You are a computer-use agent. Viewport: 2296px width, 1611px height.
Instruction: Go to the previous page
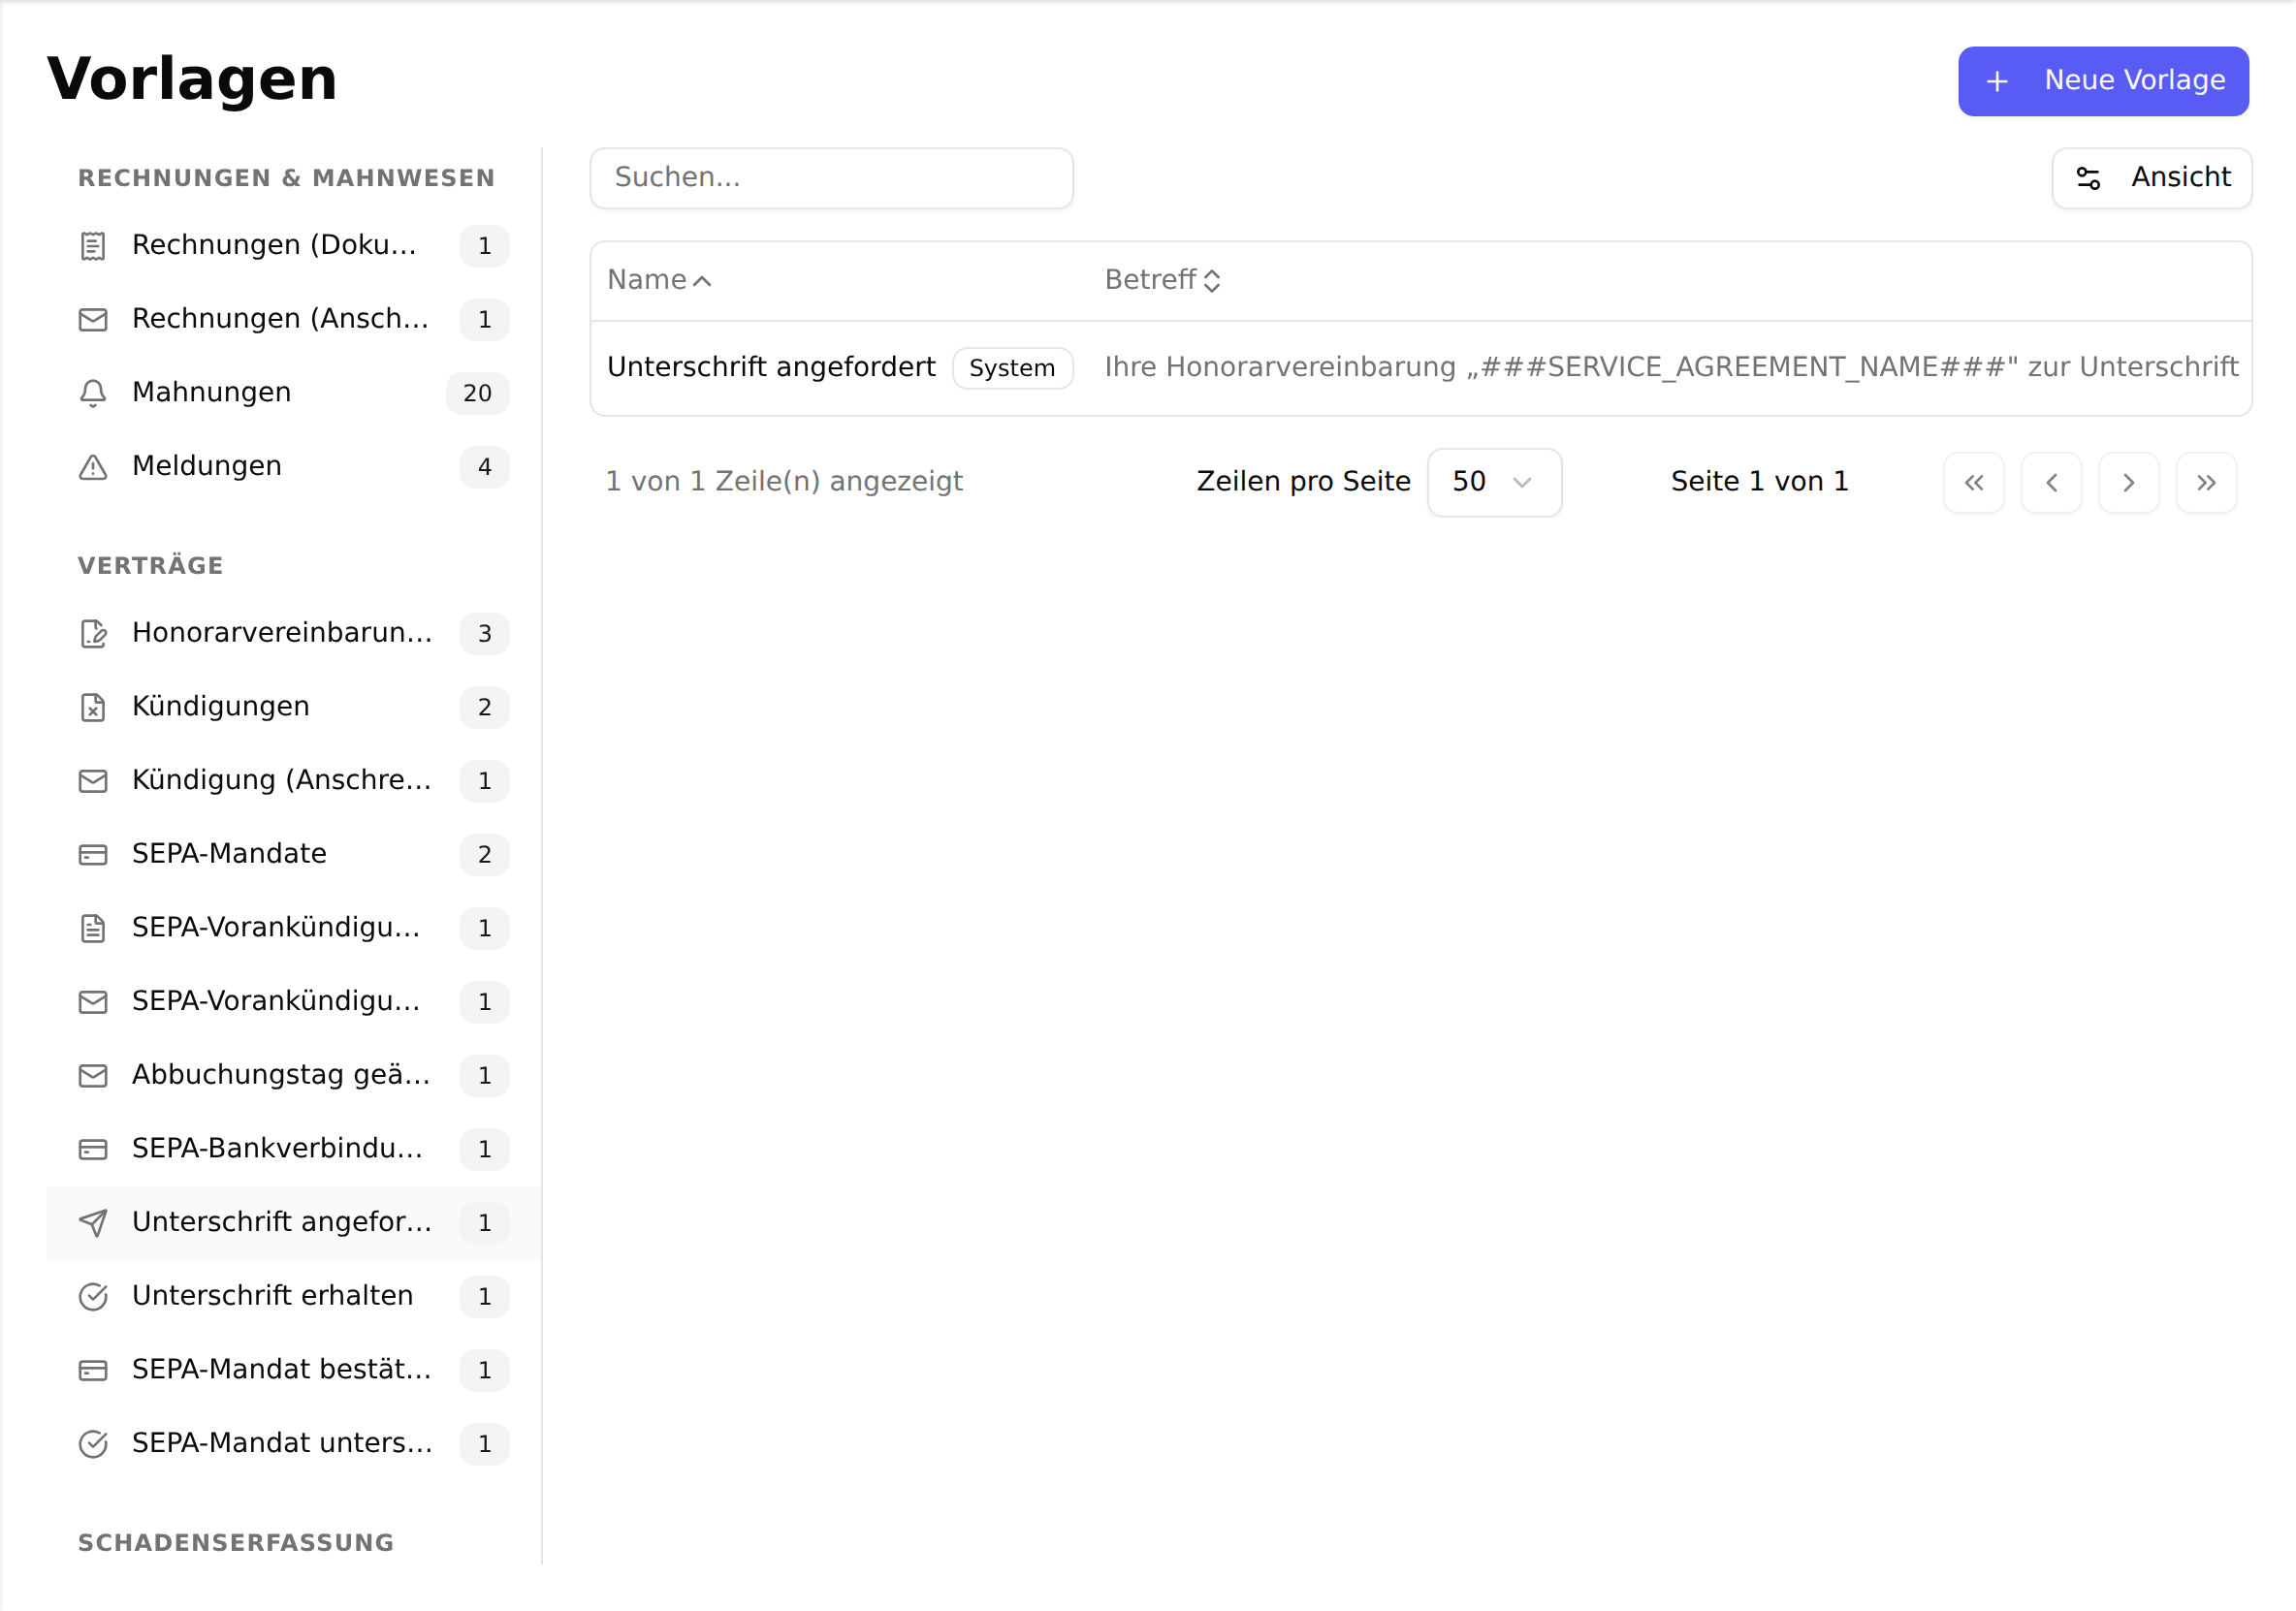pos(2051,483)
